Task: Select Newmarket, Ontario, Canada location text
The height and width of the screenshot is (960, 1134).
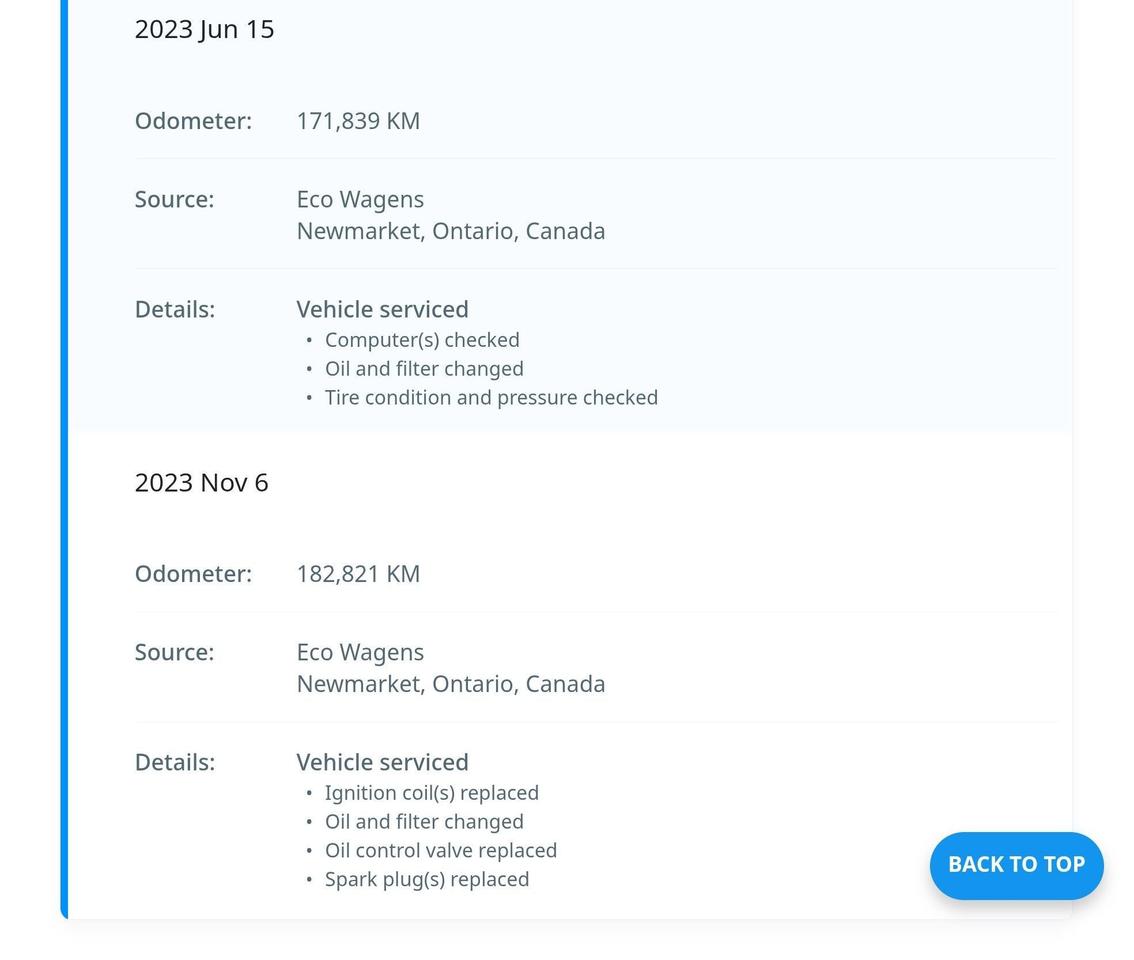Action: pyautogui.click(x=450, y=230)
